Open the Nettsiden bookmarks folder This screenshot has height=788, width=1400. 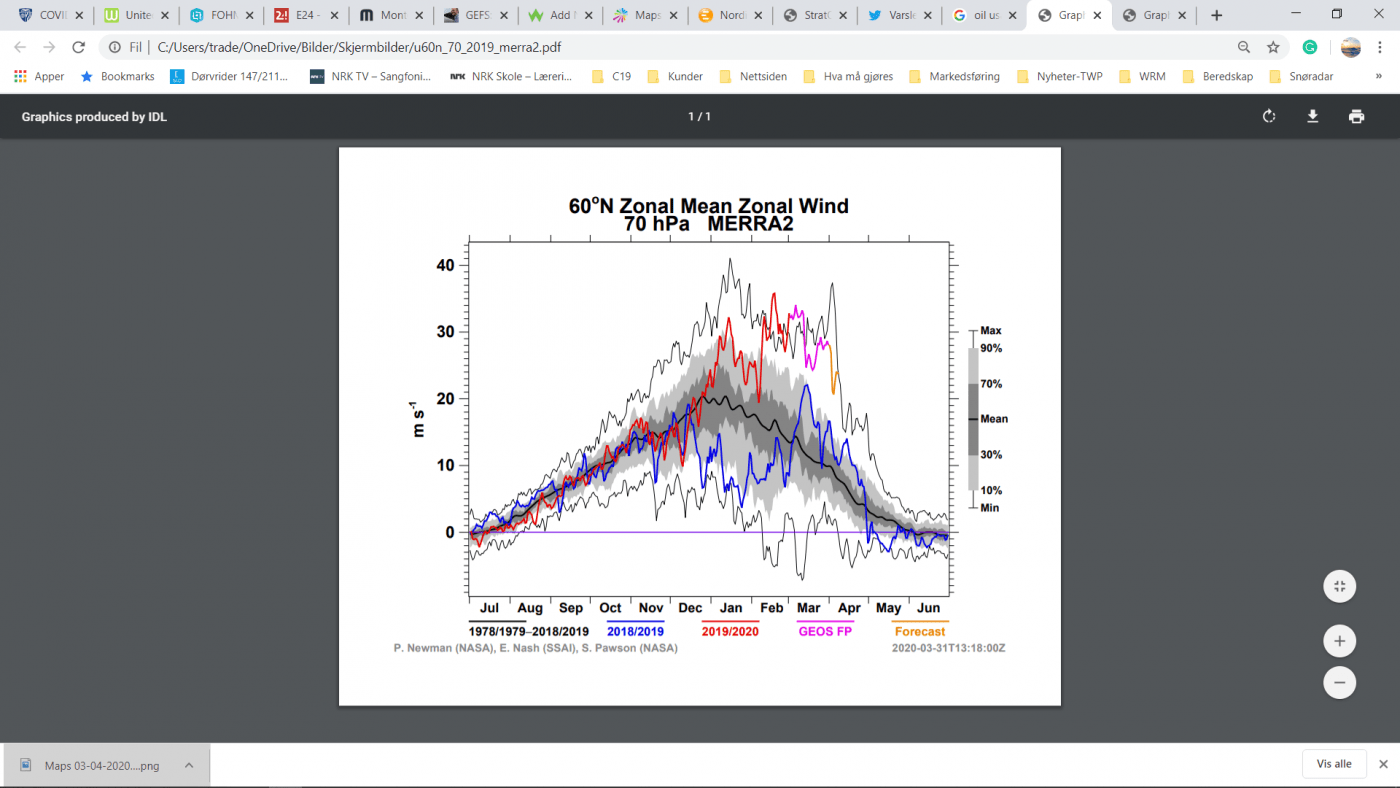click(x=755, y=76)
